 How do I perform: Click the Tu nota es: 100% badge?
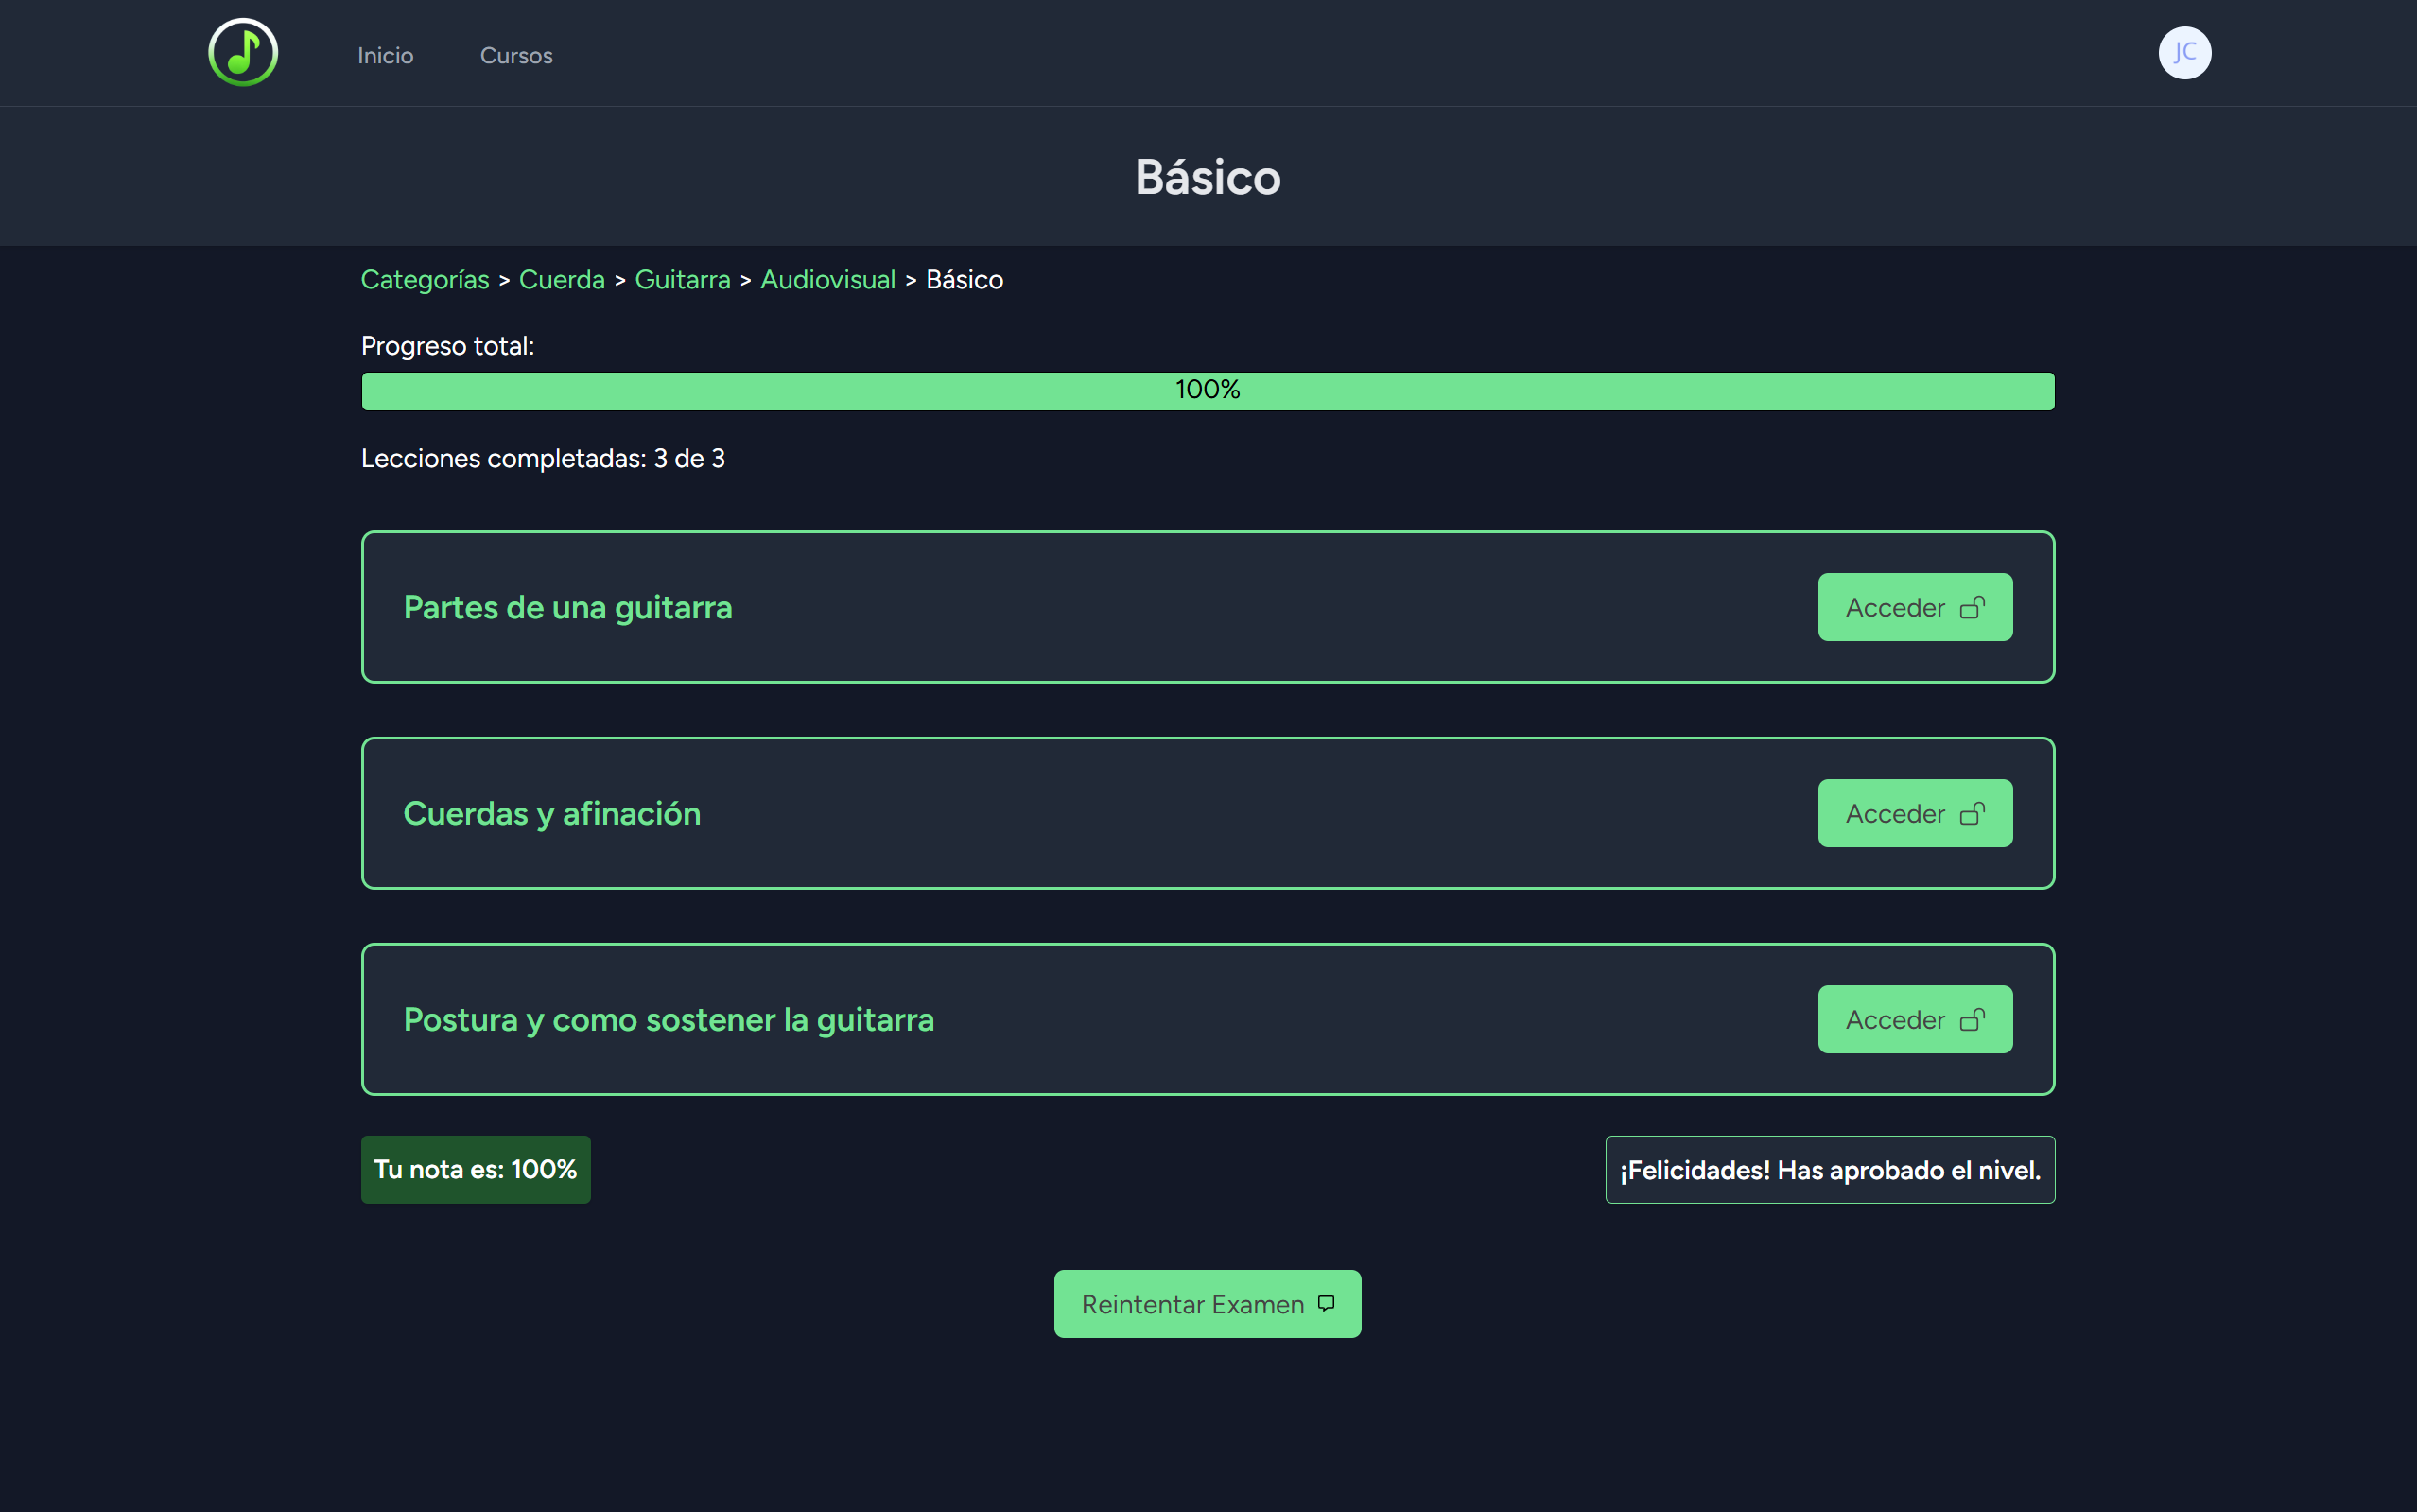475,1169
